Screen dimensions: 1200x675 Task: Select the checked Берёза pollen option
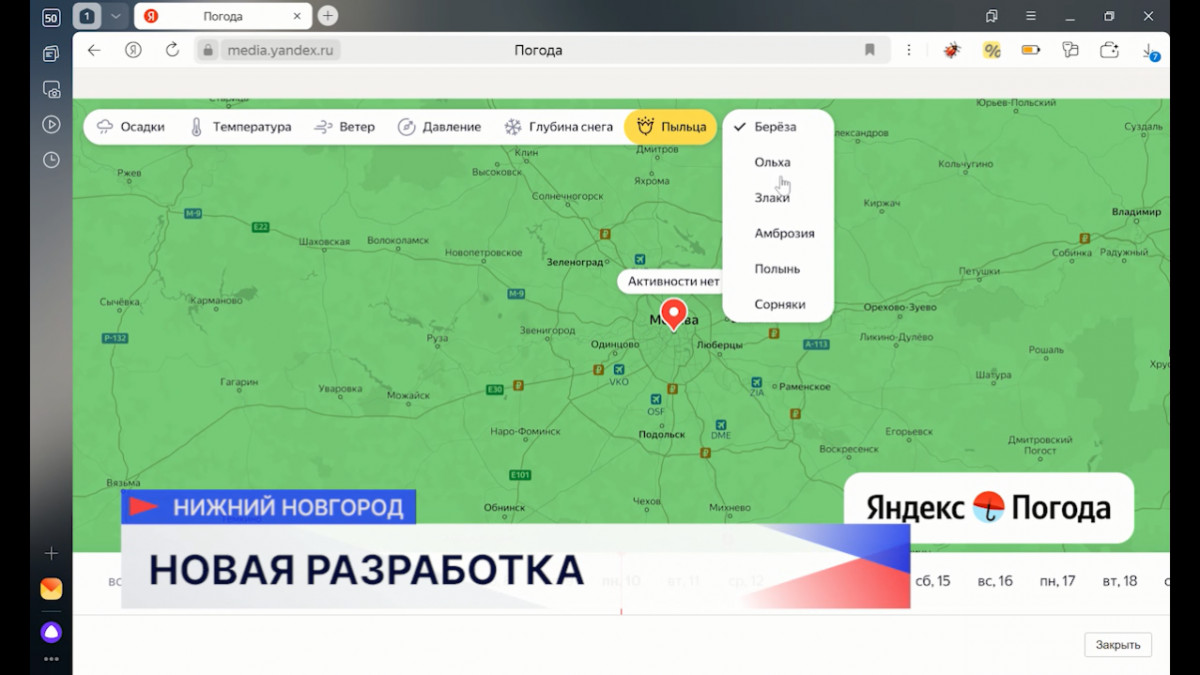pos(775,127)
